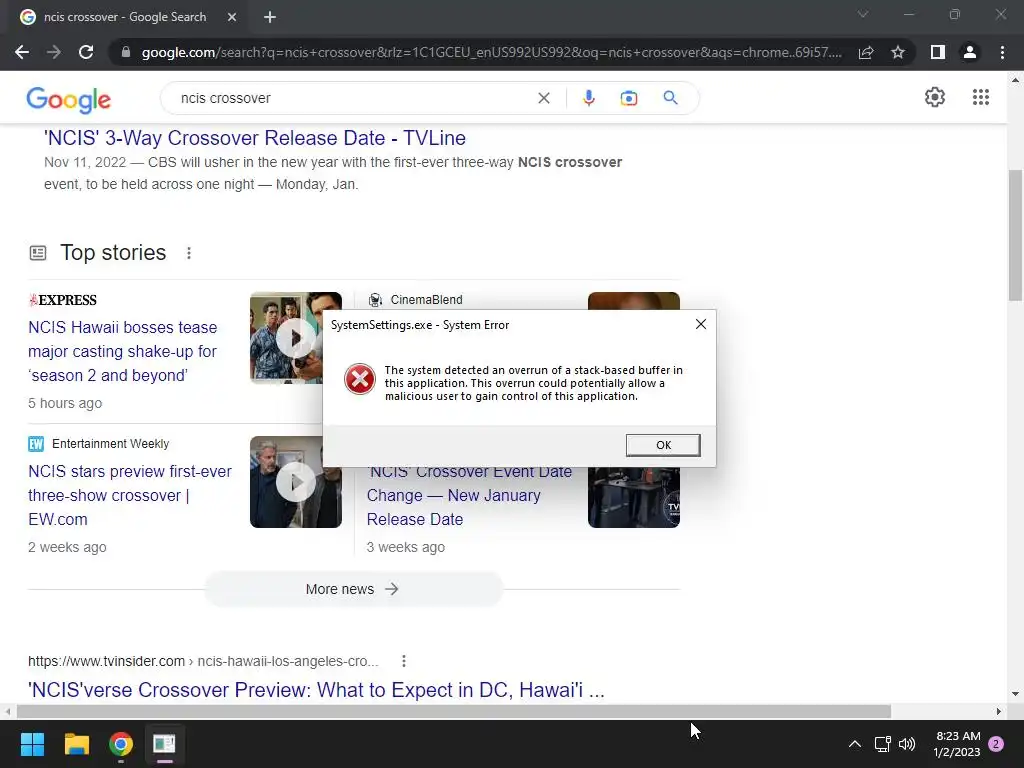This screenshot has width=1024, height=768.
Task: Click OK in the System Error dialog
Action: [x=663, y=445]
